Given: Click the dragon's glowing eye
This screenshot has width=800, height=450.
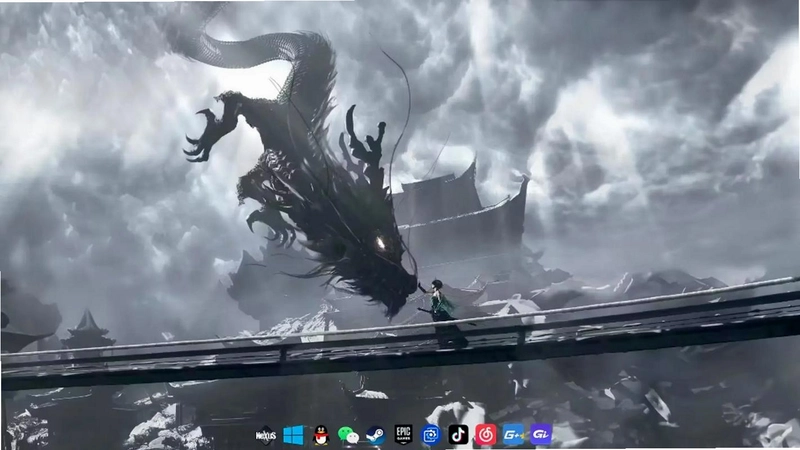Looking at the screenshot, I should (x=381, y=243).
